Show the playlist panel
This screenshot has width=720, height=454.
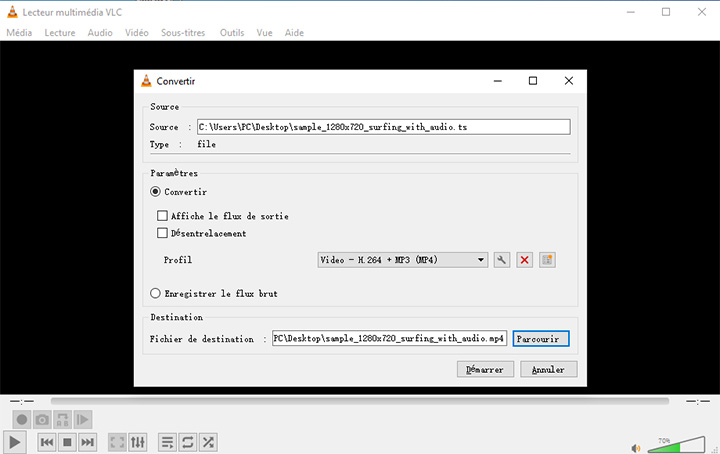(x=167, y=442)
